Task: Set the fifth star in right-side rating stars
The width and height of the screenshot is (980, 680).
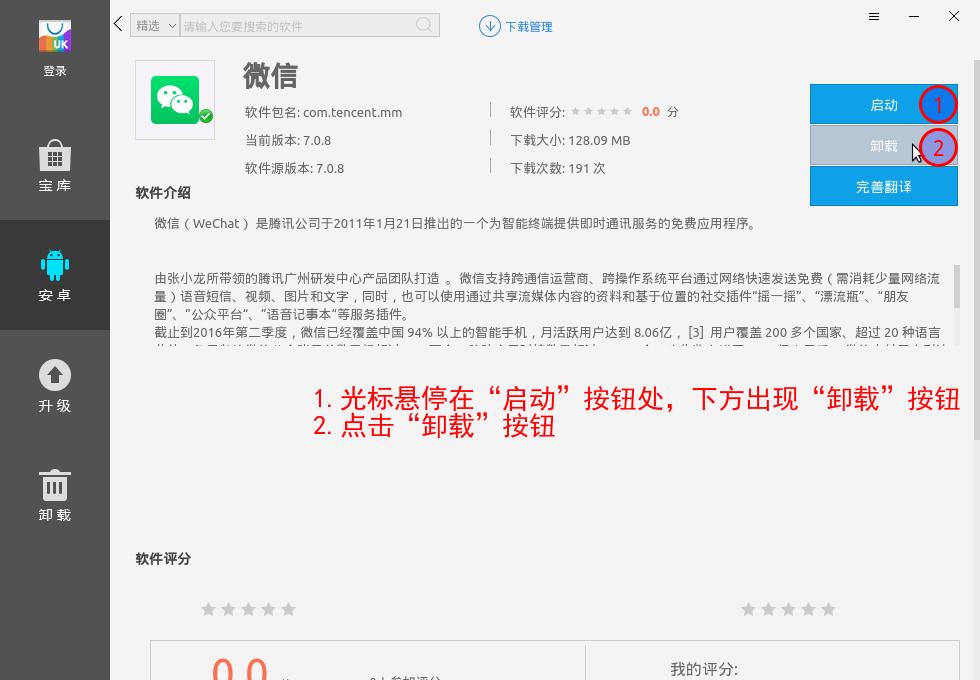Action: [828, 609]
